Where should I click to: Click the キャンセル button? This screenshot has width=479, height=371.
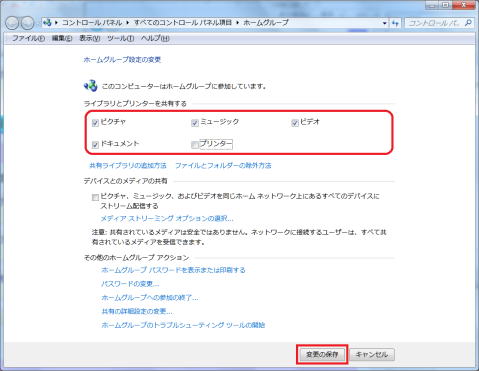pos(372,354)
